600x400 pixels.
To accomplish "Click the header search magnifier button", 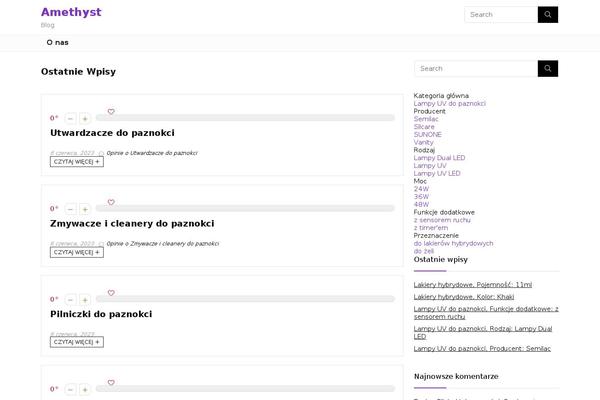I will [548, 15].
